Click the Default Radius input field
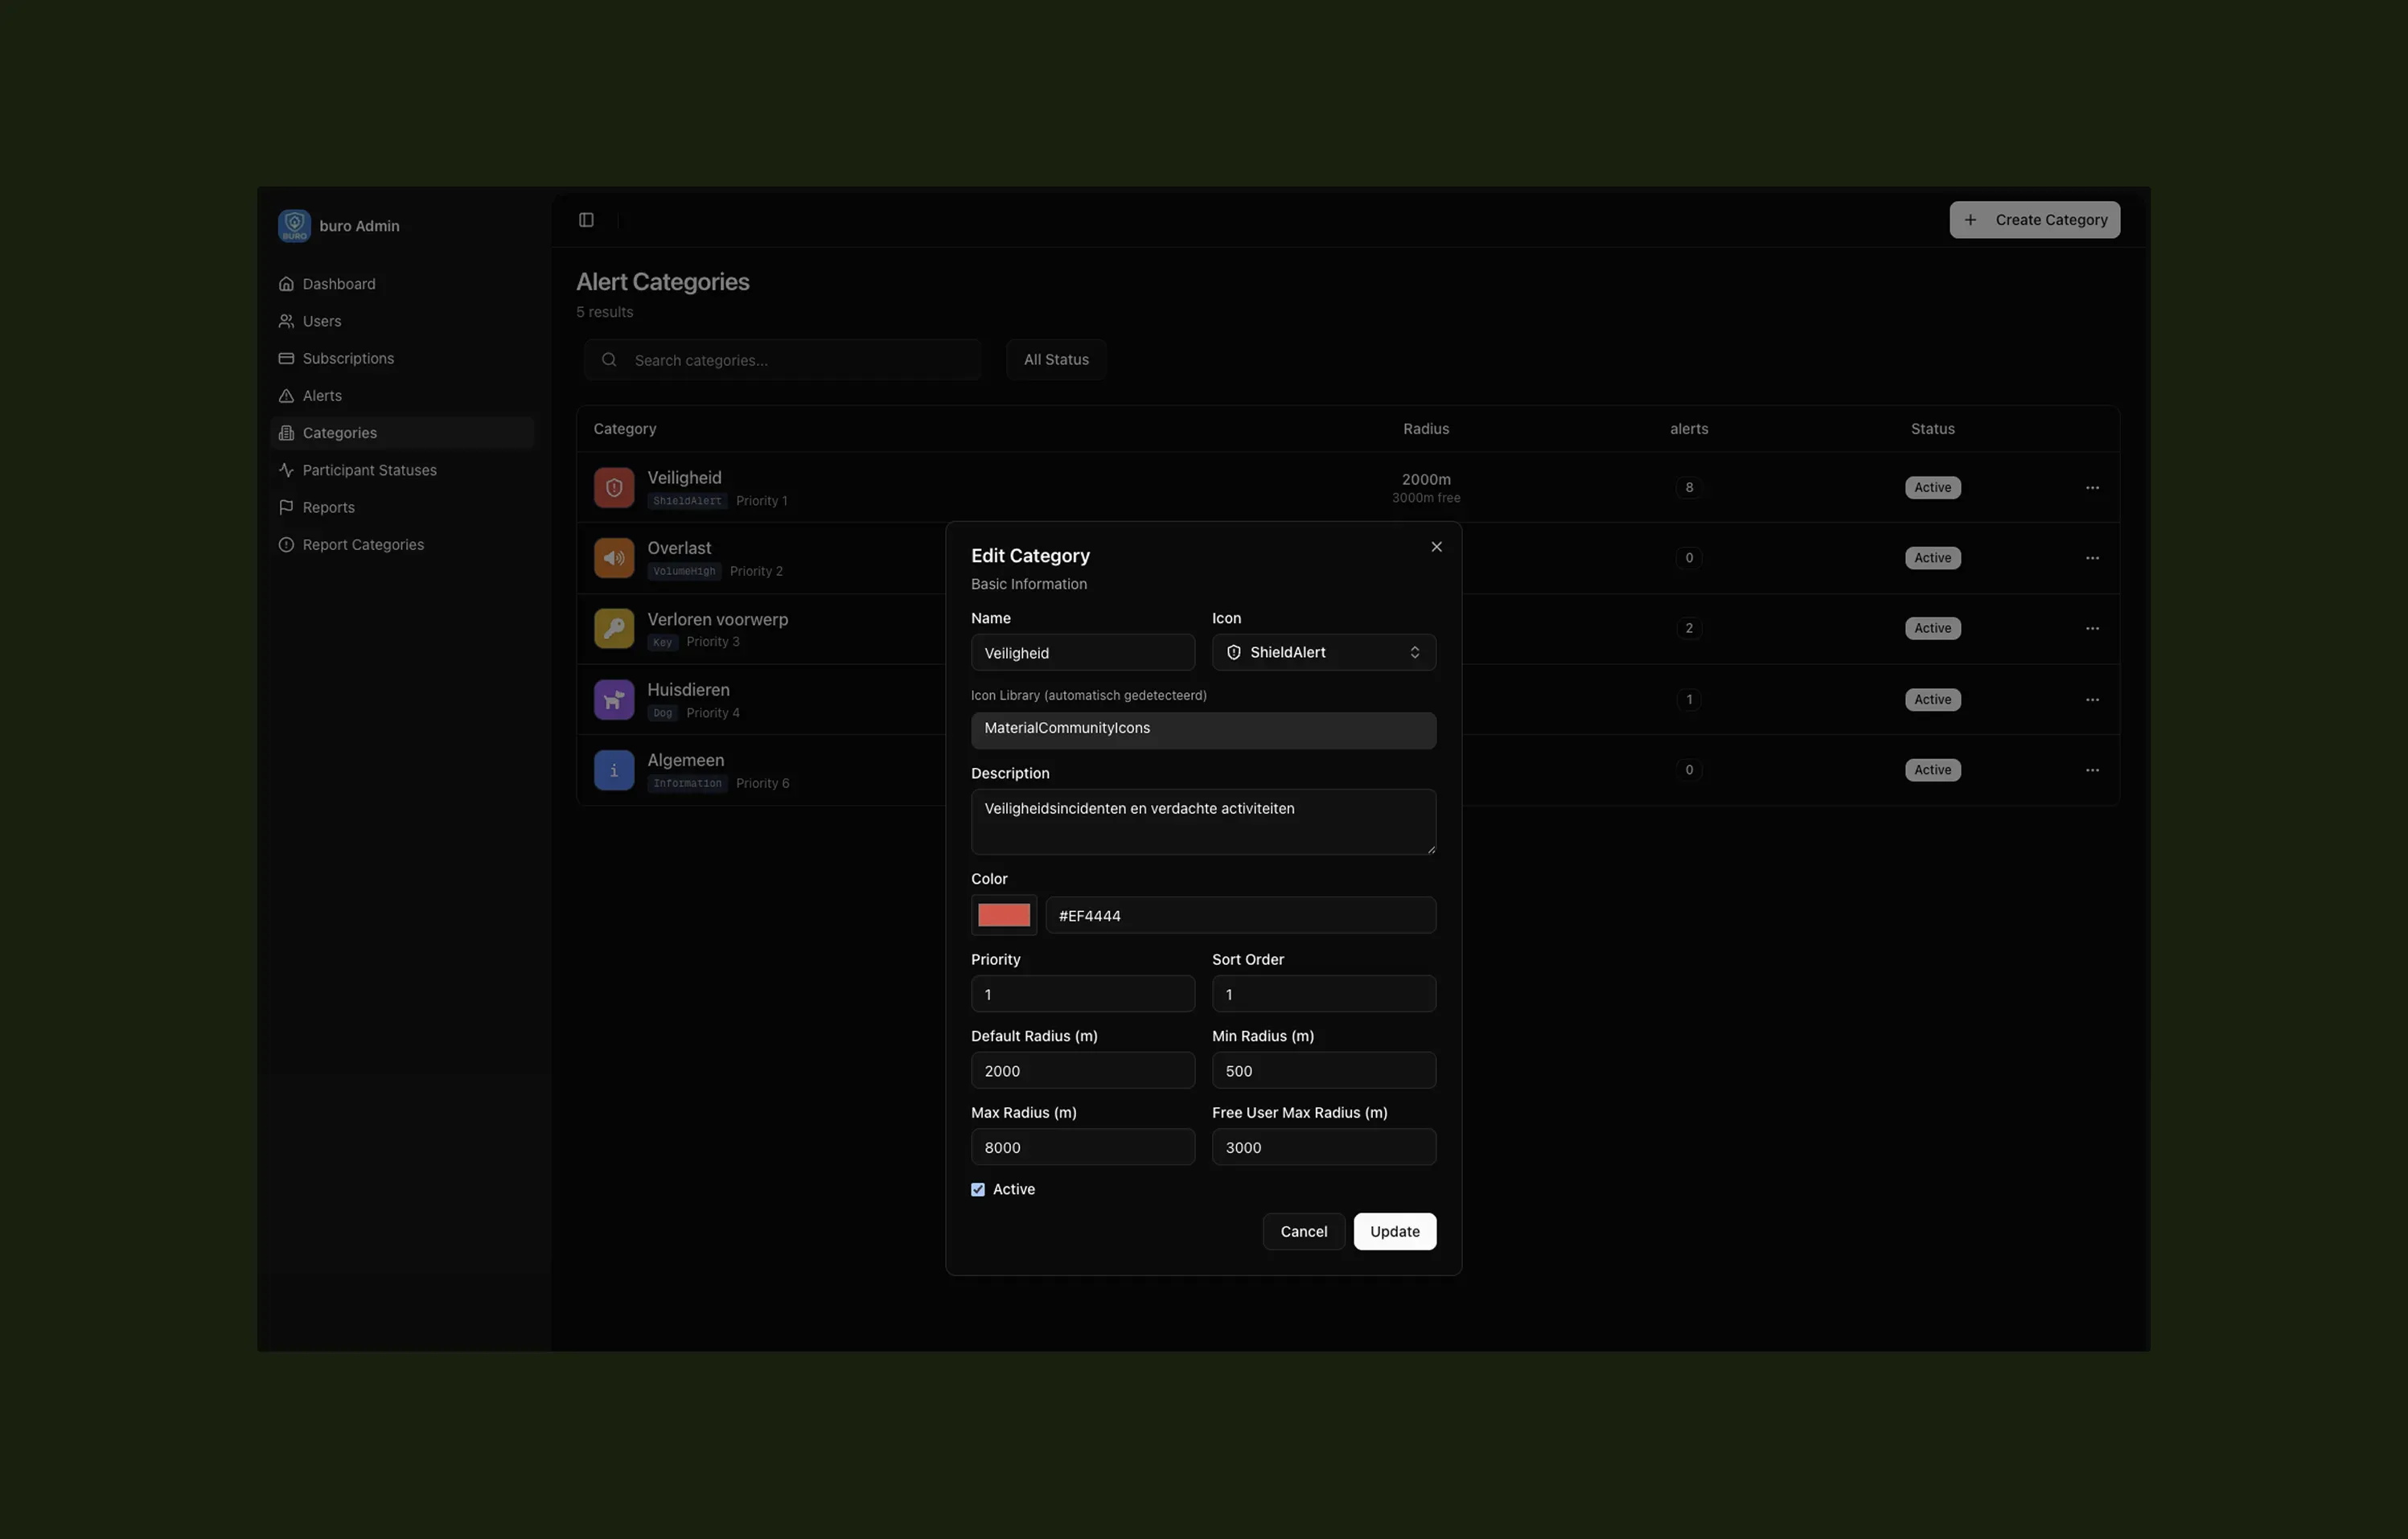Screen dimensions: 2408x1539 click(1082, 1070)
